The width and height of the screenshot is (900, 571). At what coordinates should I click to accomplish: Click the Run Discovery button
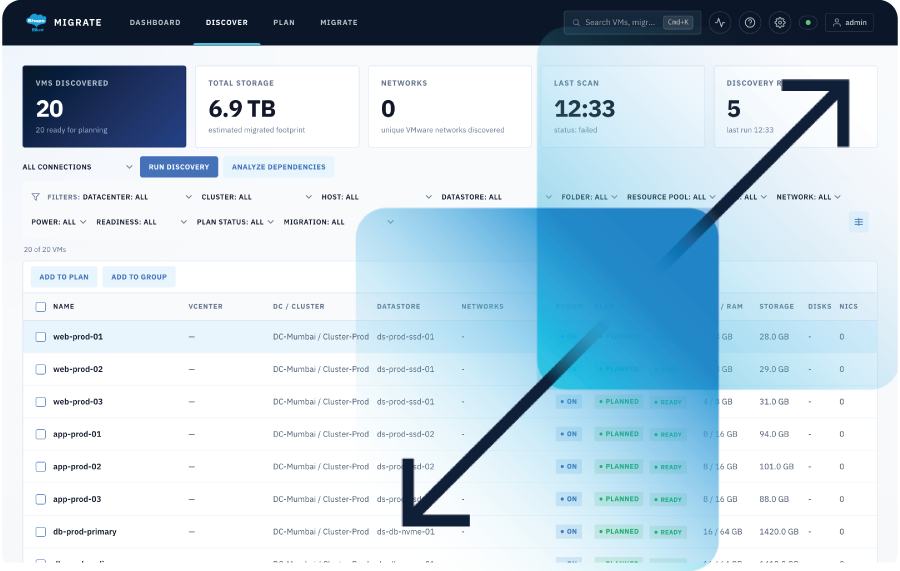coord(179,167)
